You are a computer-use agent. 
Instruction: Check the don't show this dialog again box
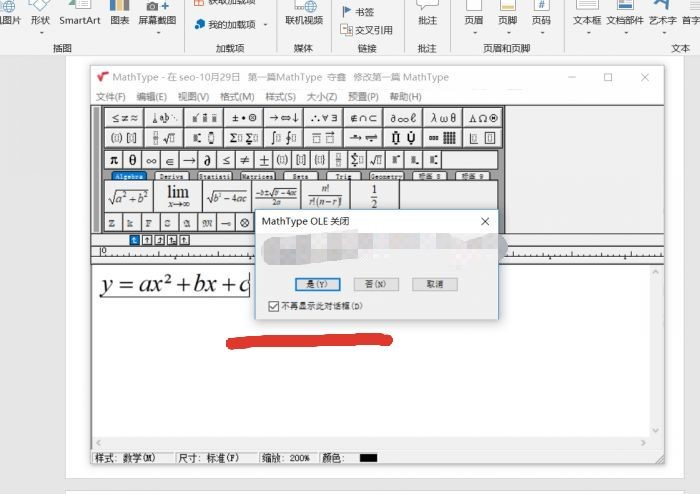(x=274, y=306)
